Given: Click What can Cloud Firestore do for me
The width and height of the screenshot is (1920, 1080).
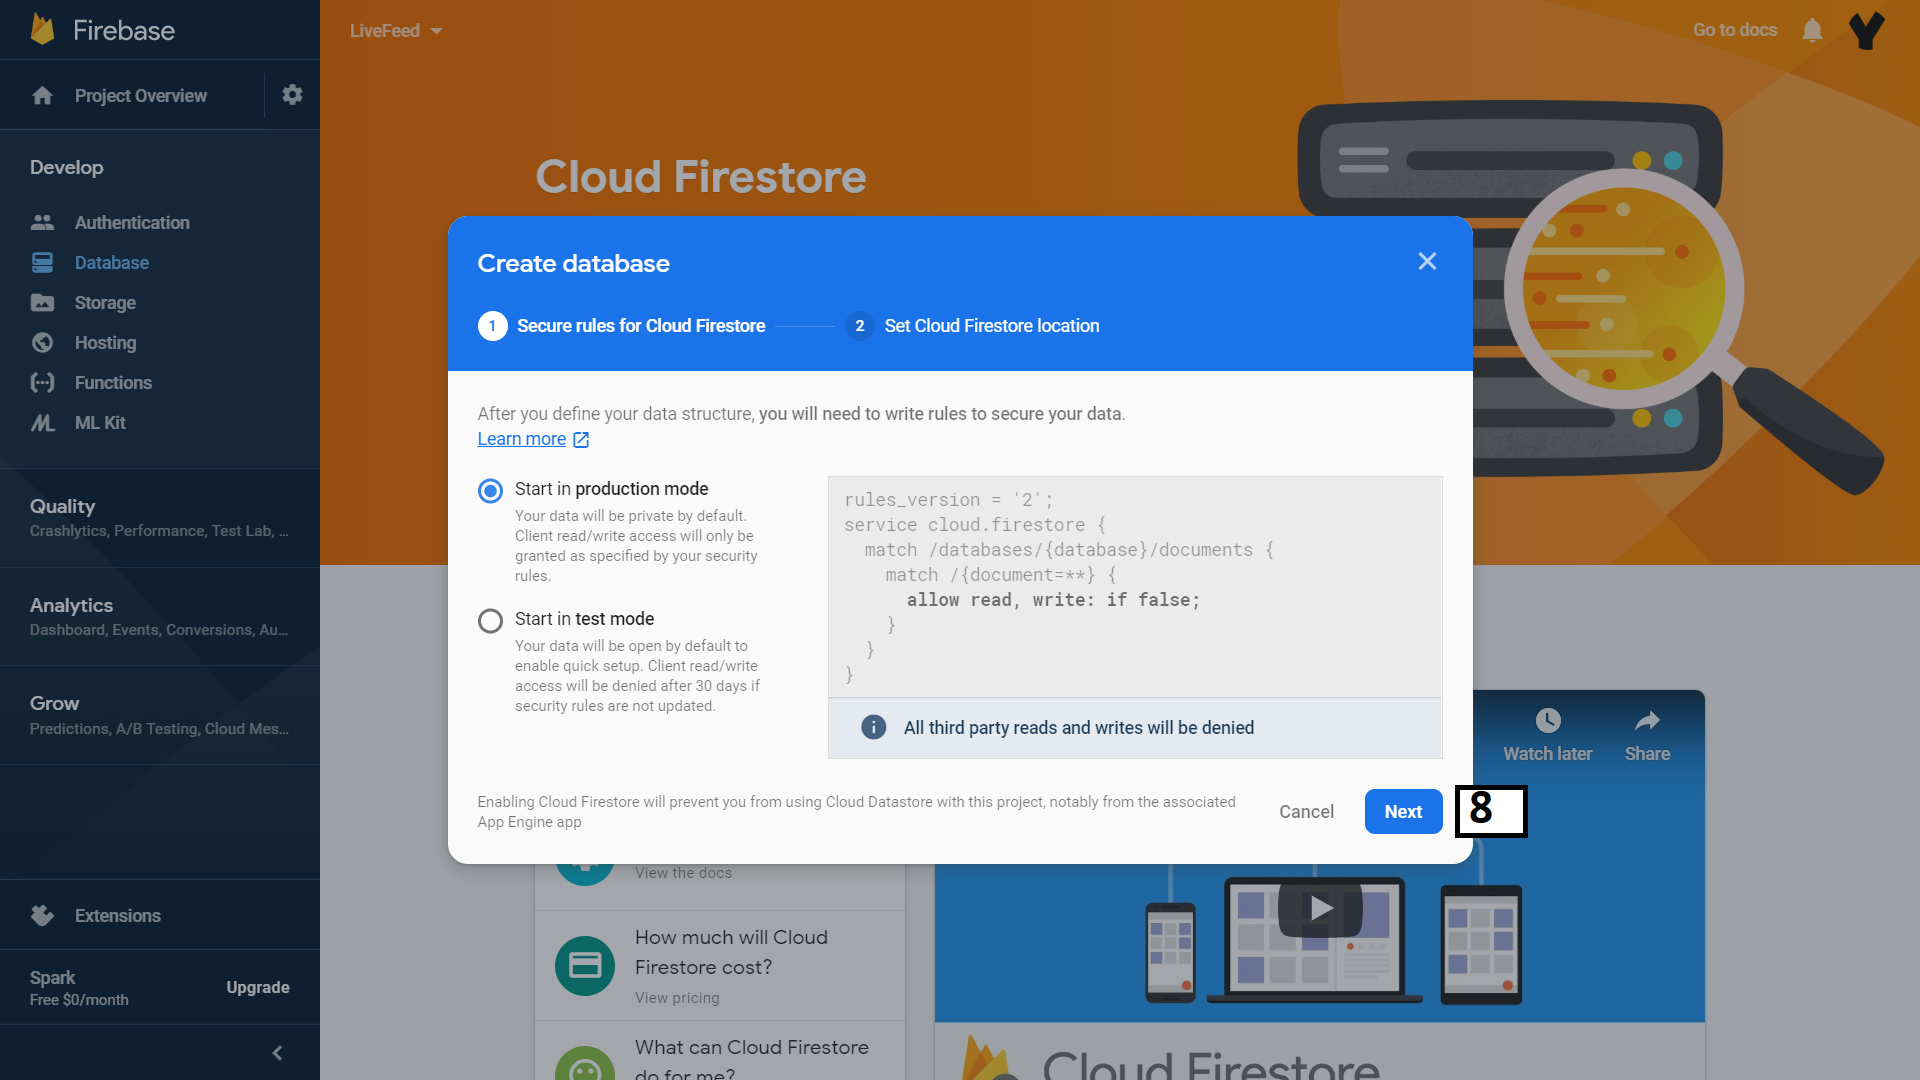Looking at the screenshot, I should click(751, 1058).
